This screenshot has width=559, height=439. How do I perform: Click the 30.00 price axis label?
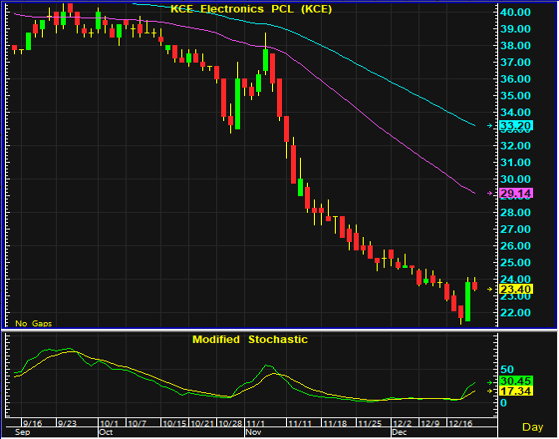pyautogui.click(x=516, y=179)
